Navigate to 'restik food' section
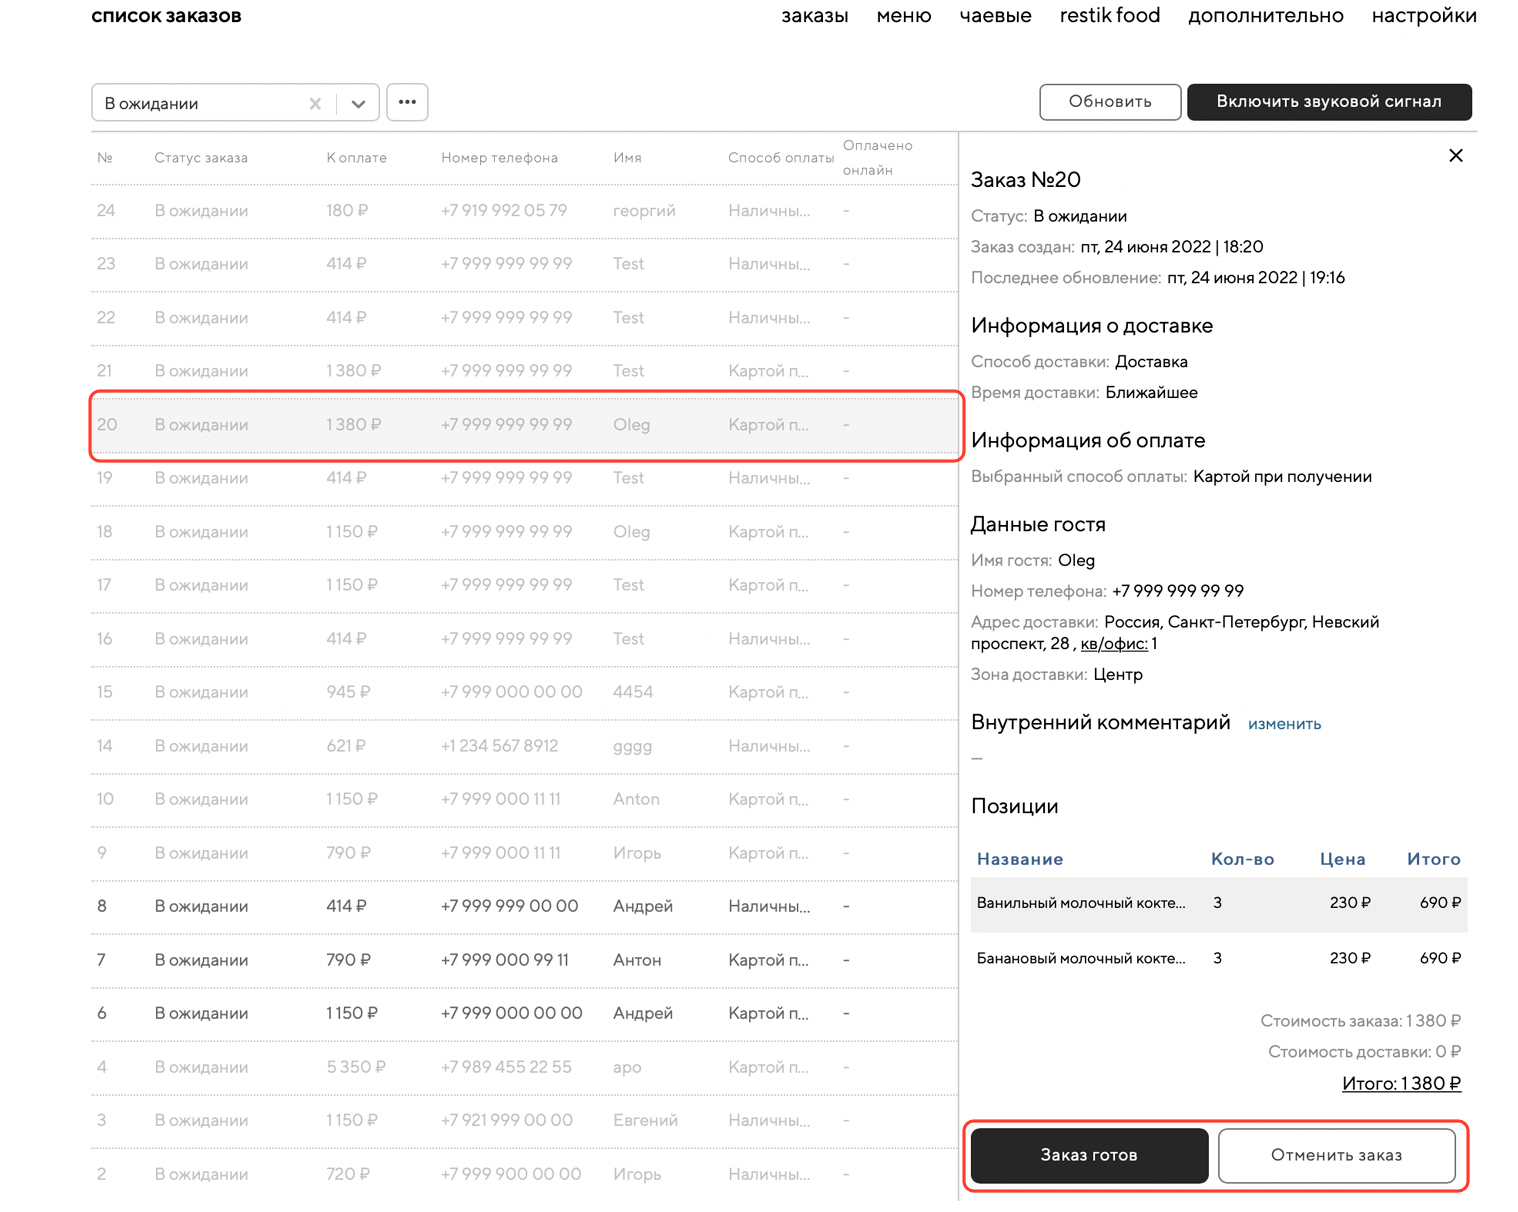Viewport: 1518px width, 1212px height. [x=1109, y=16]
